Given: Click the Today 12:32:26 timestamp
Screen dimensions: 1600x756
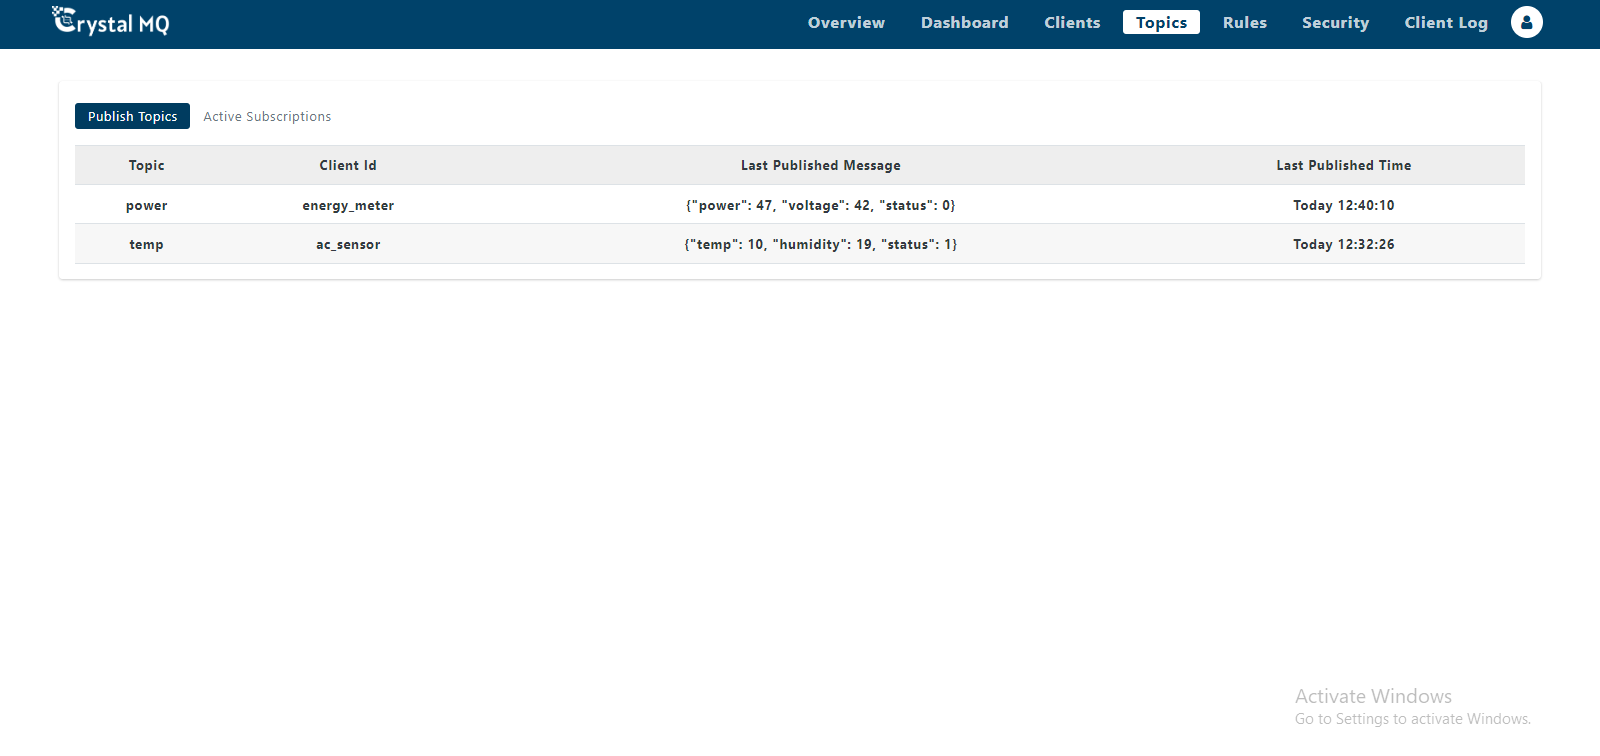Looking at the screenshot, I should pyautogui.click(x=1343, y=244).
